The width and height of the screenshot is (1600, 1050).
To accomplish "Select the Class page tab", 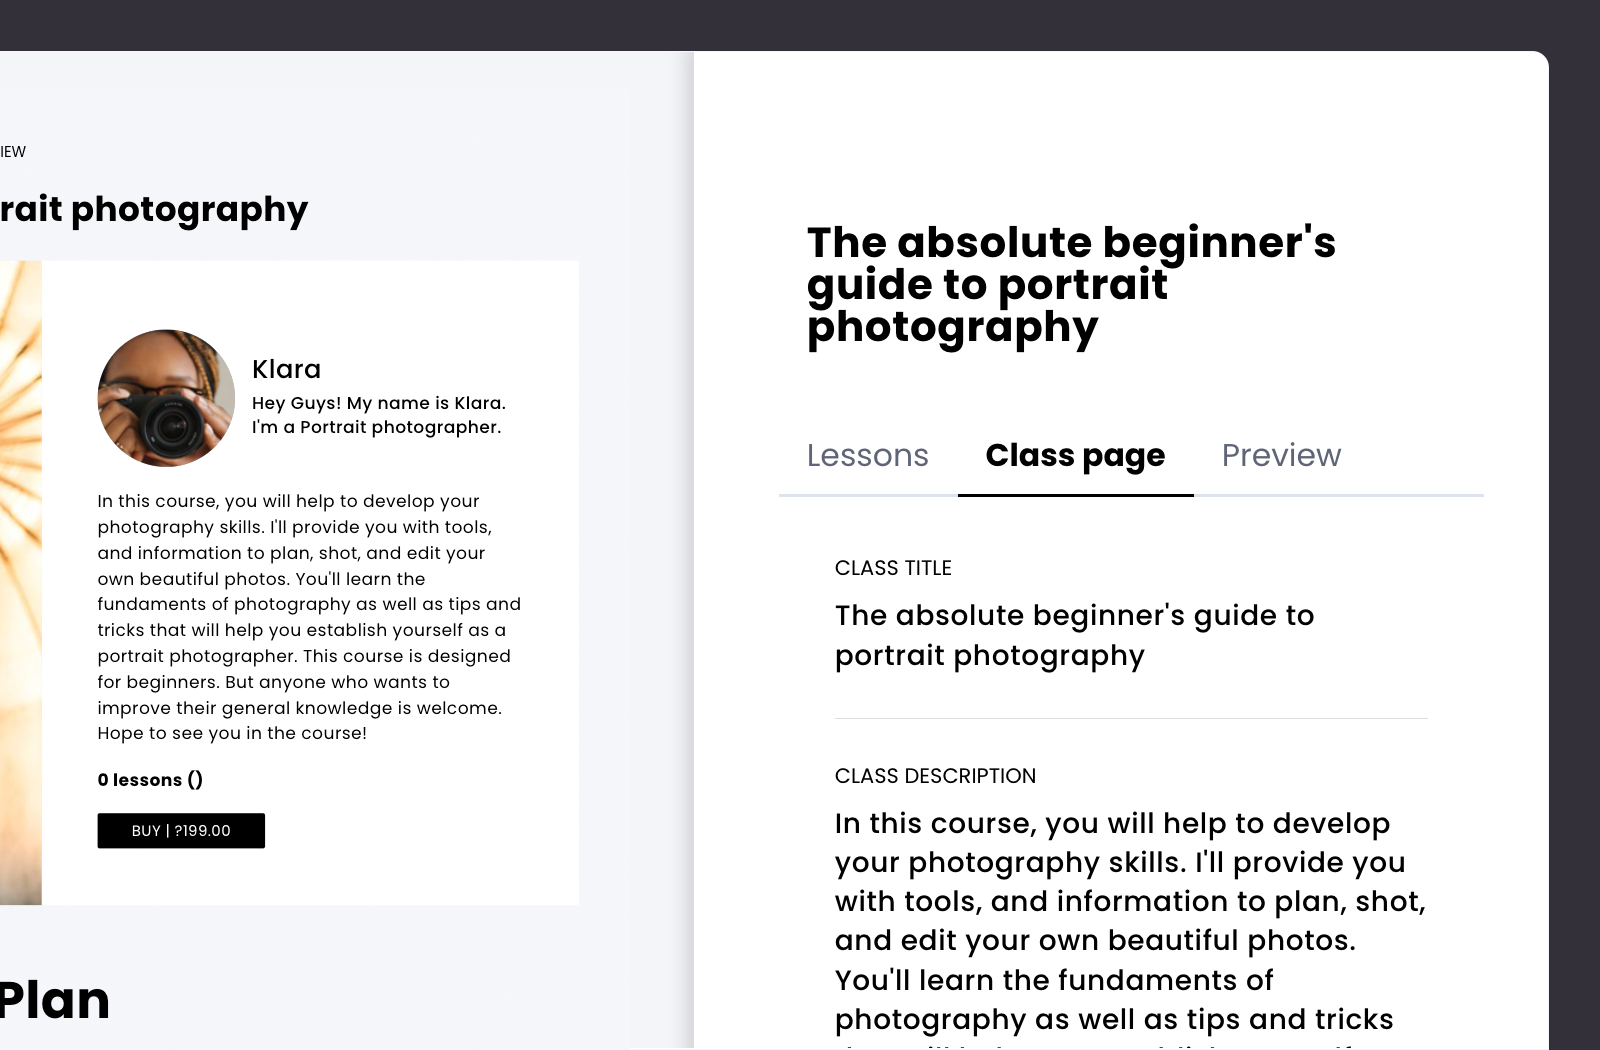I will (x=1075, y=456).
